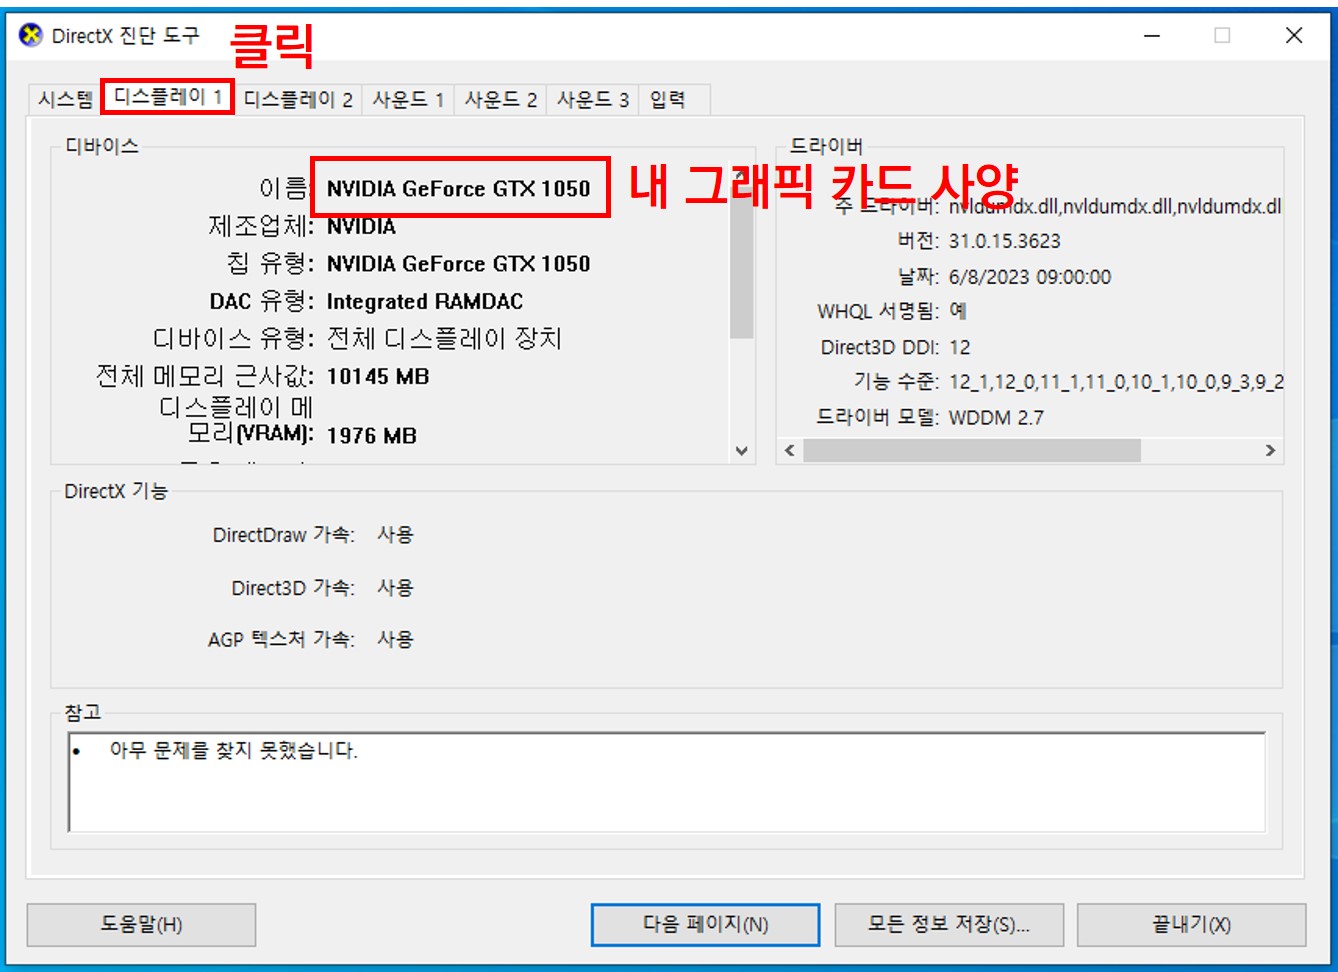The height and width of the screenshot is (972, 1338).
Task: Open the 사운드 1 tab
Action: coord(408,99)
